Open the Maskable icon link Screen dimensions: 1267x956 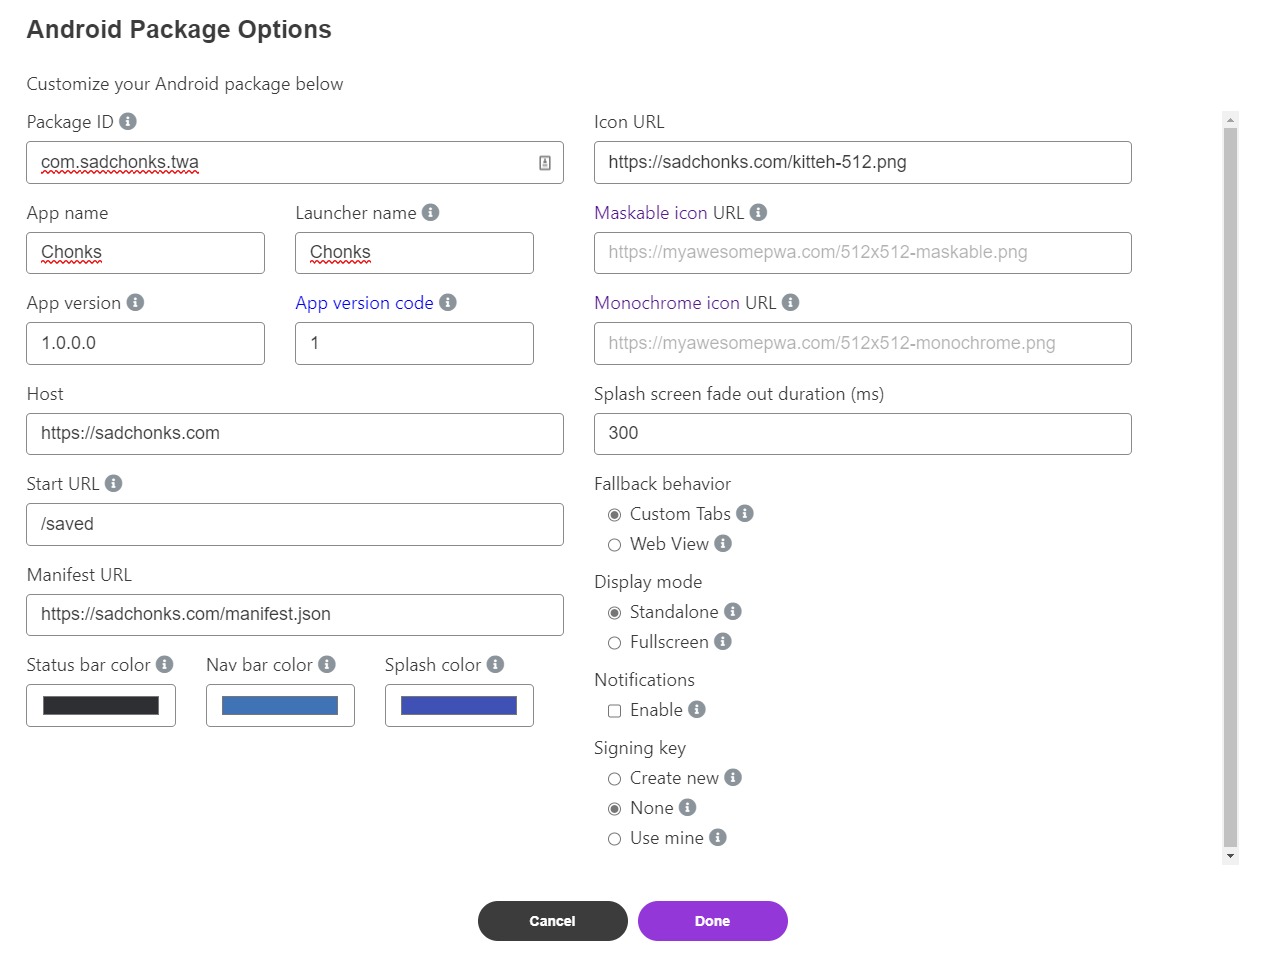coord(650,213)
